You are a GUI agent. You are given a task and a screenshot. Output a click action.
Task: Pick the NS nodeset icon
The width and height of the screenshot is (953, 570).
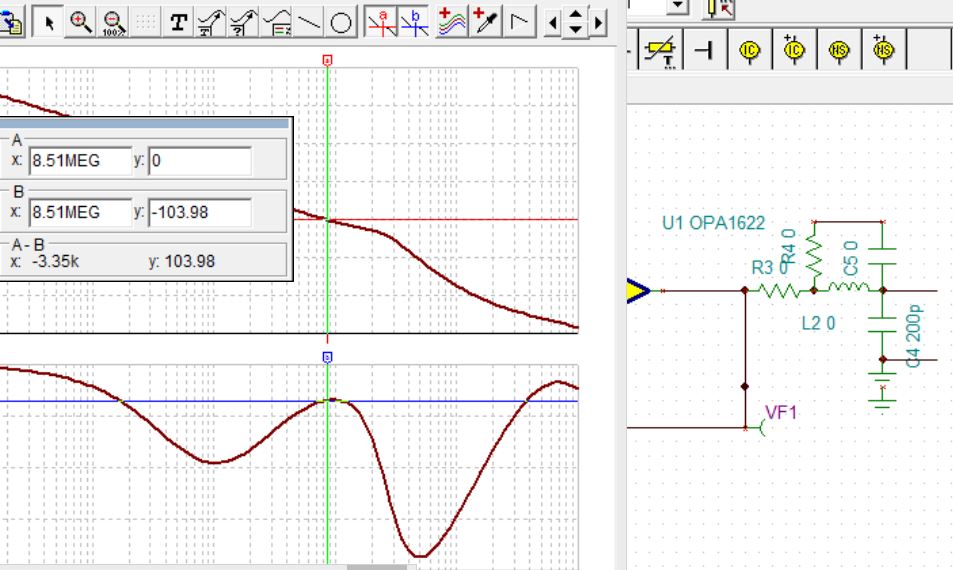pos(839,50)
